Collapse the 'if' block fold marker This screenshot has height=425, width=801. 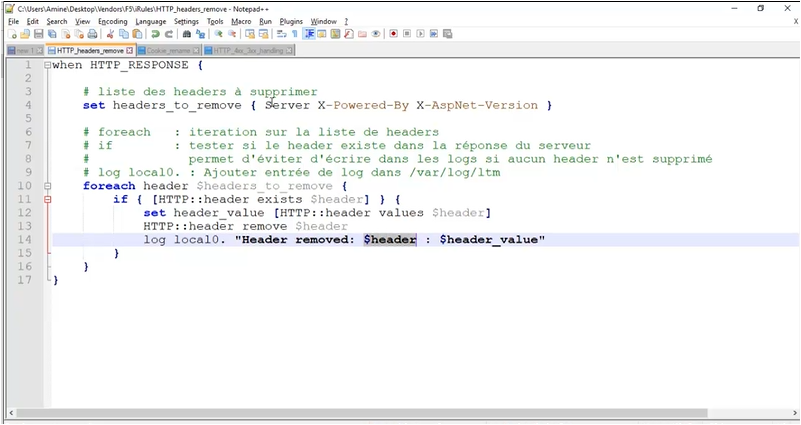point(47,200)
